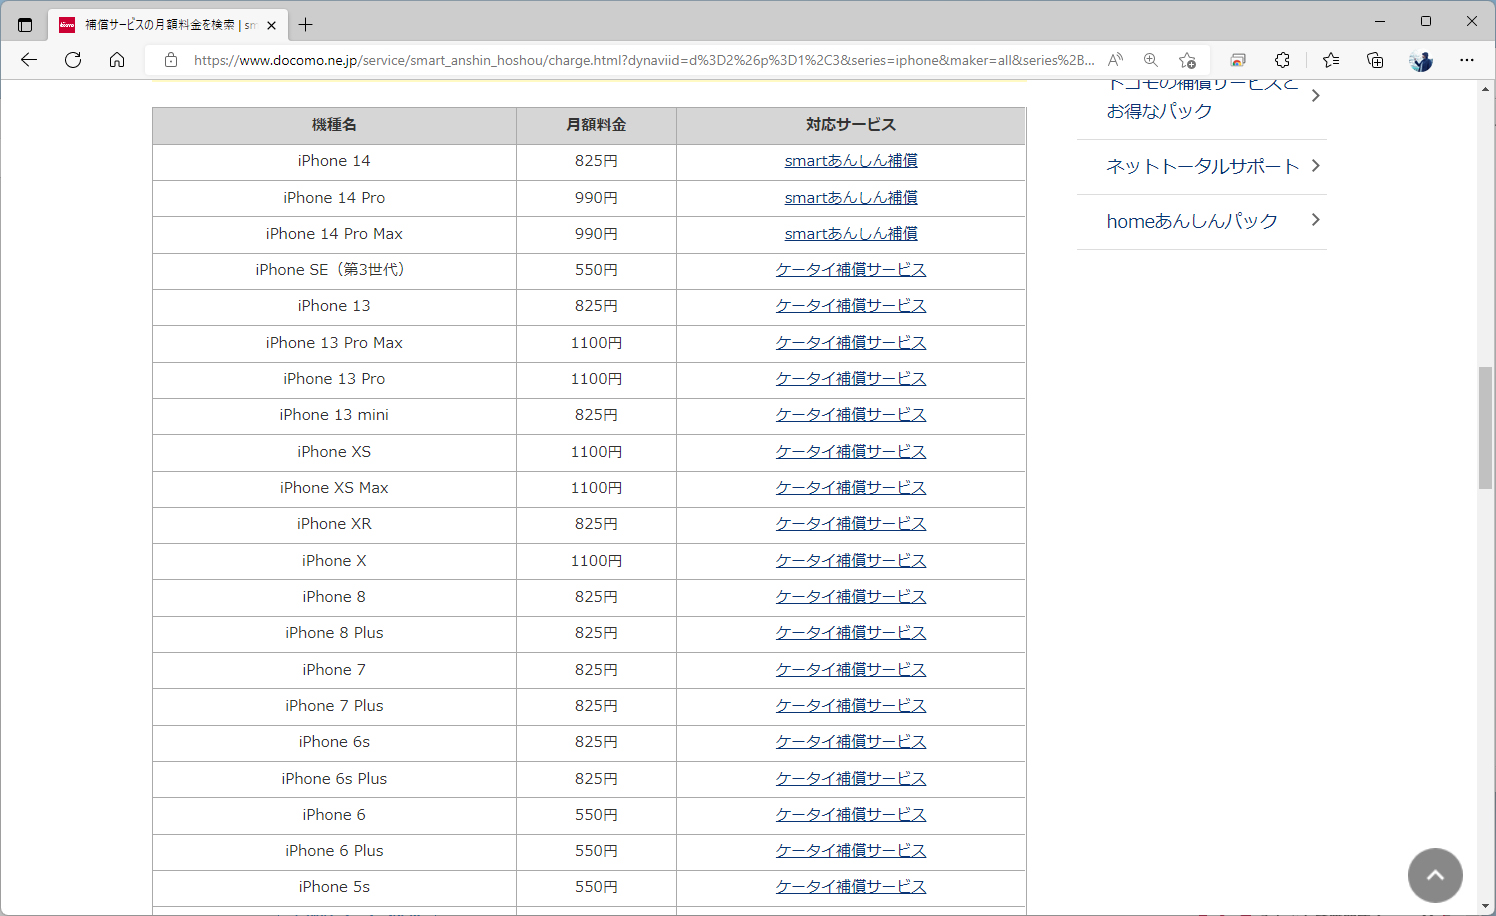Click chevron beside ネットトータルサポート
Image resolution: width=1496 pixels, height=916 pixels.
click(x=1316, y=166)
